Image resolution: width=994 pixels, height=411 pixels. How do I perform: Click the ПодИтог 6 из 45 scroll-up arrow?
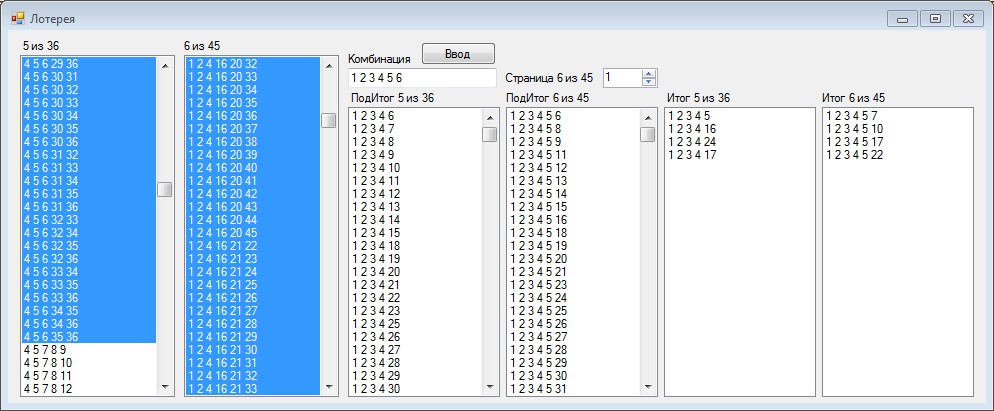pos(647,117)
